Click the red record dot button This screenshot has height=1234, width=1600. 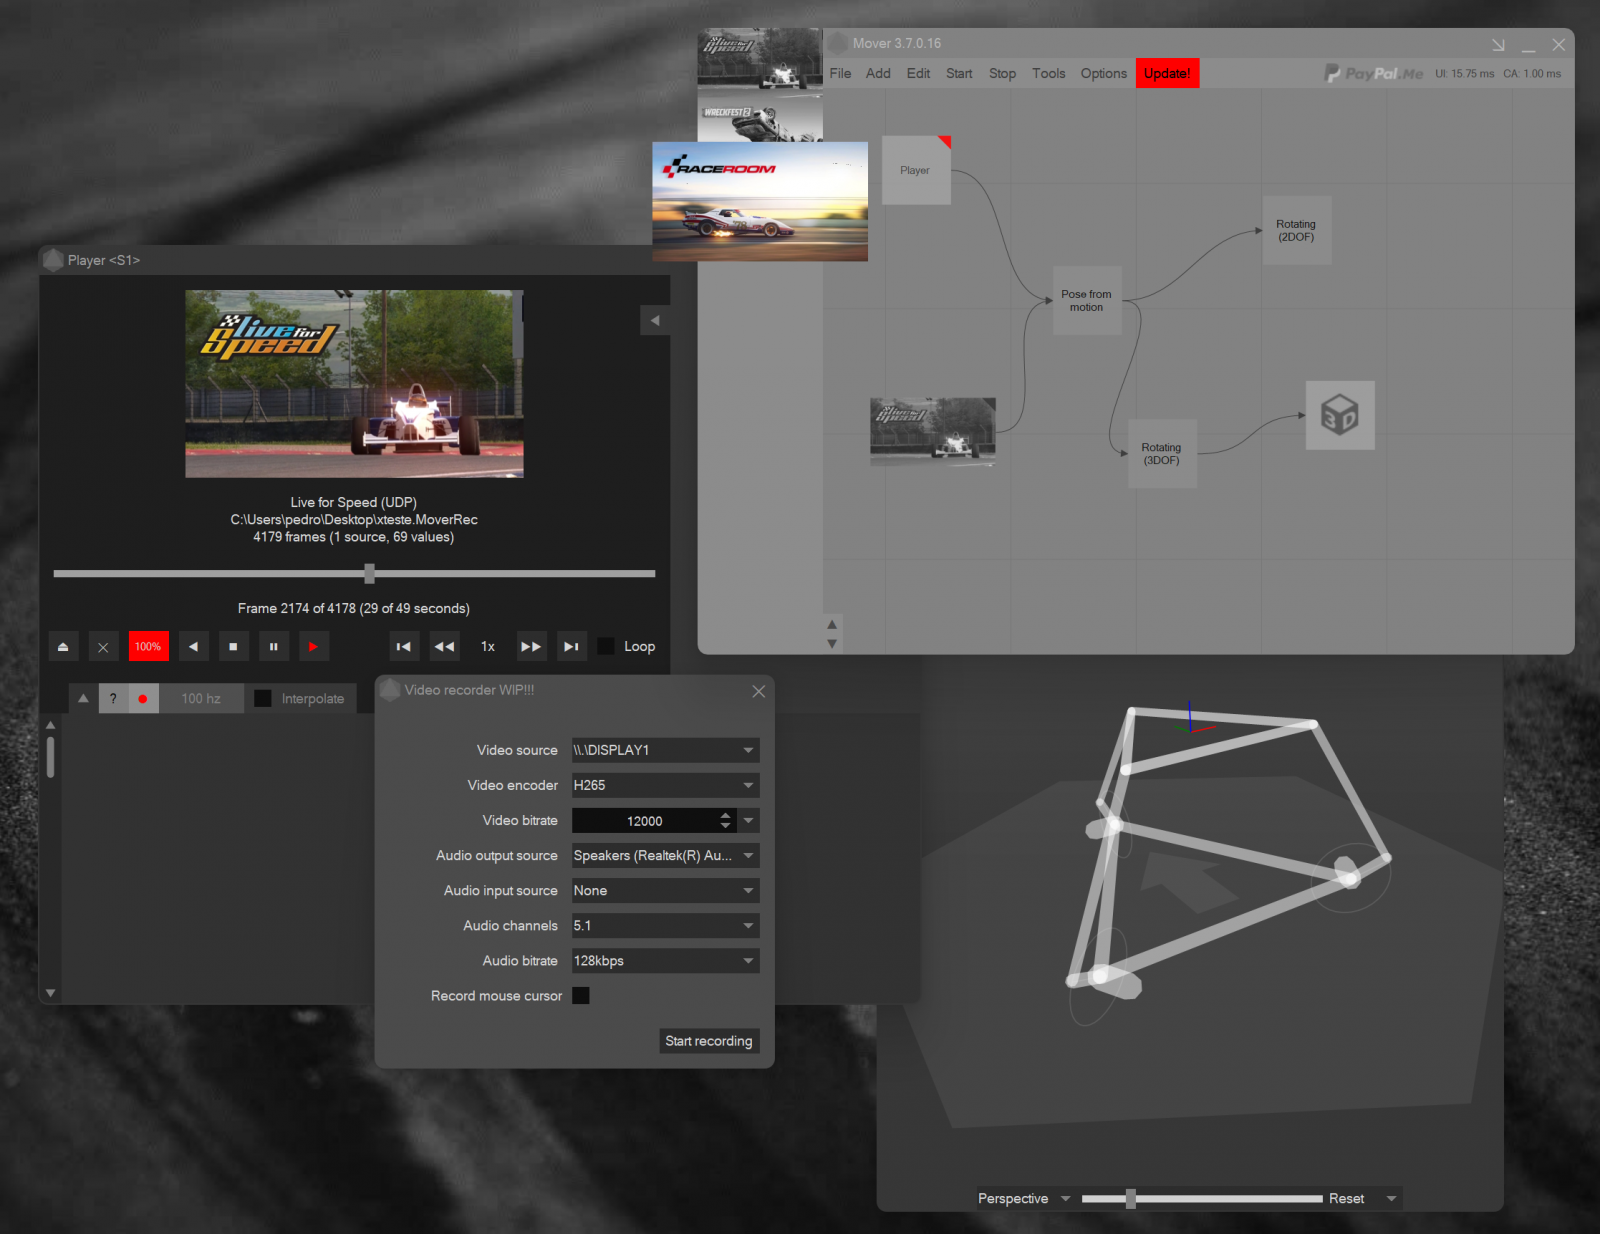143,699
